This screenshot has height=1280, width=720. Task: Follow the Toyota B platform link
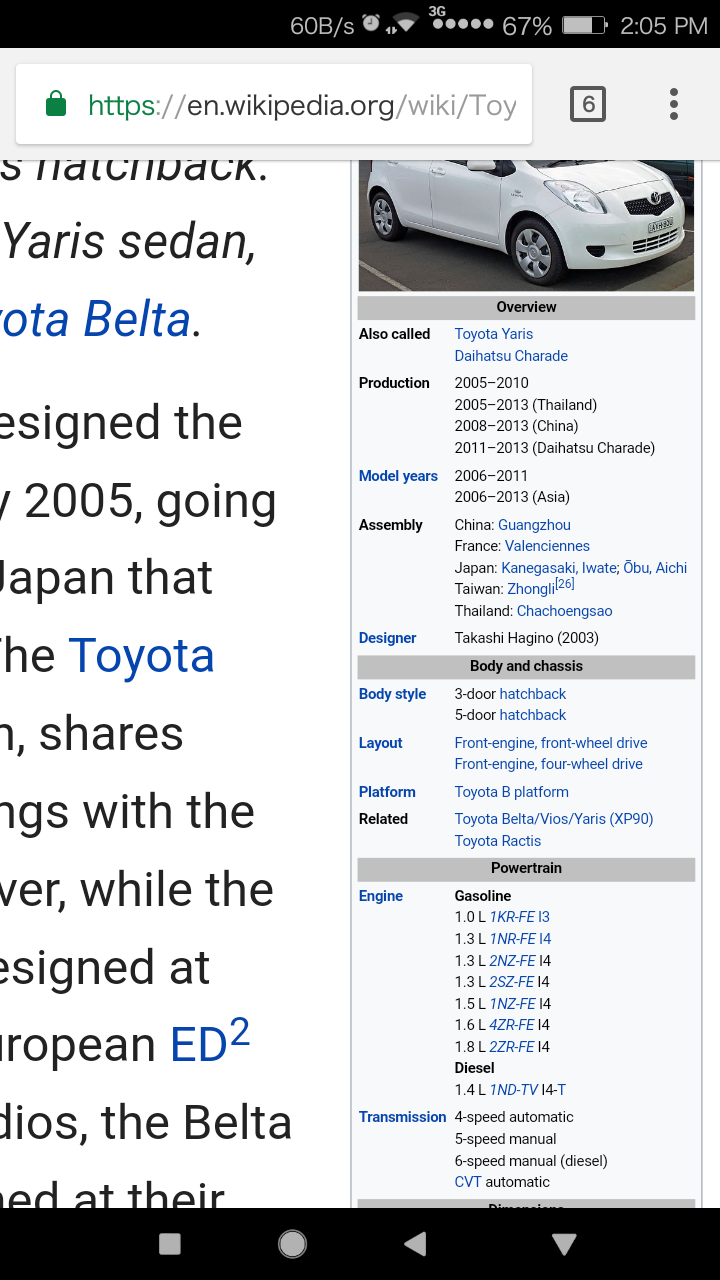(511, 792)
